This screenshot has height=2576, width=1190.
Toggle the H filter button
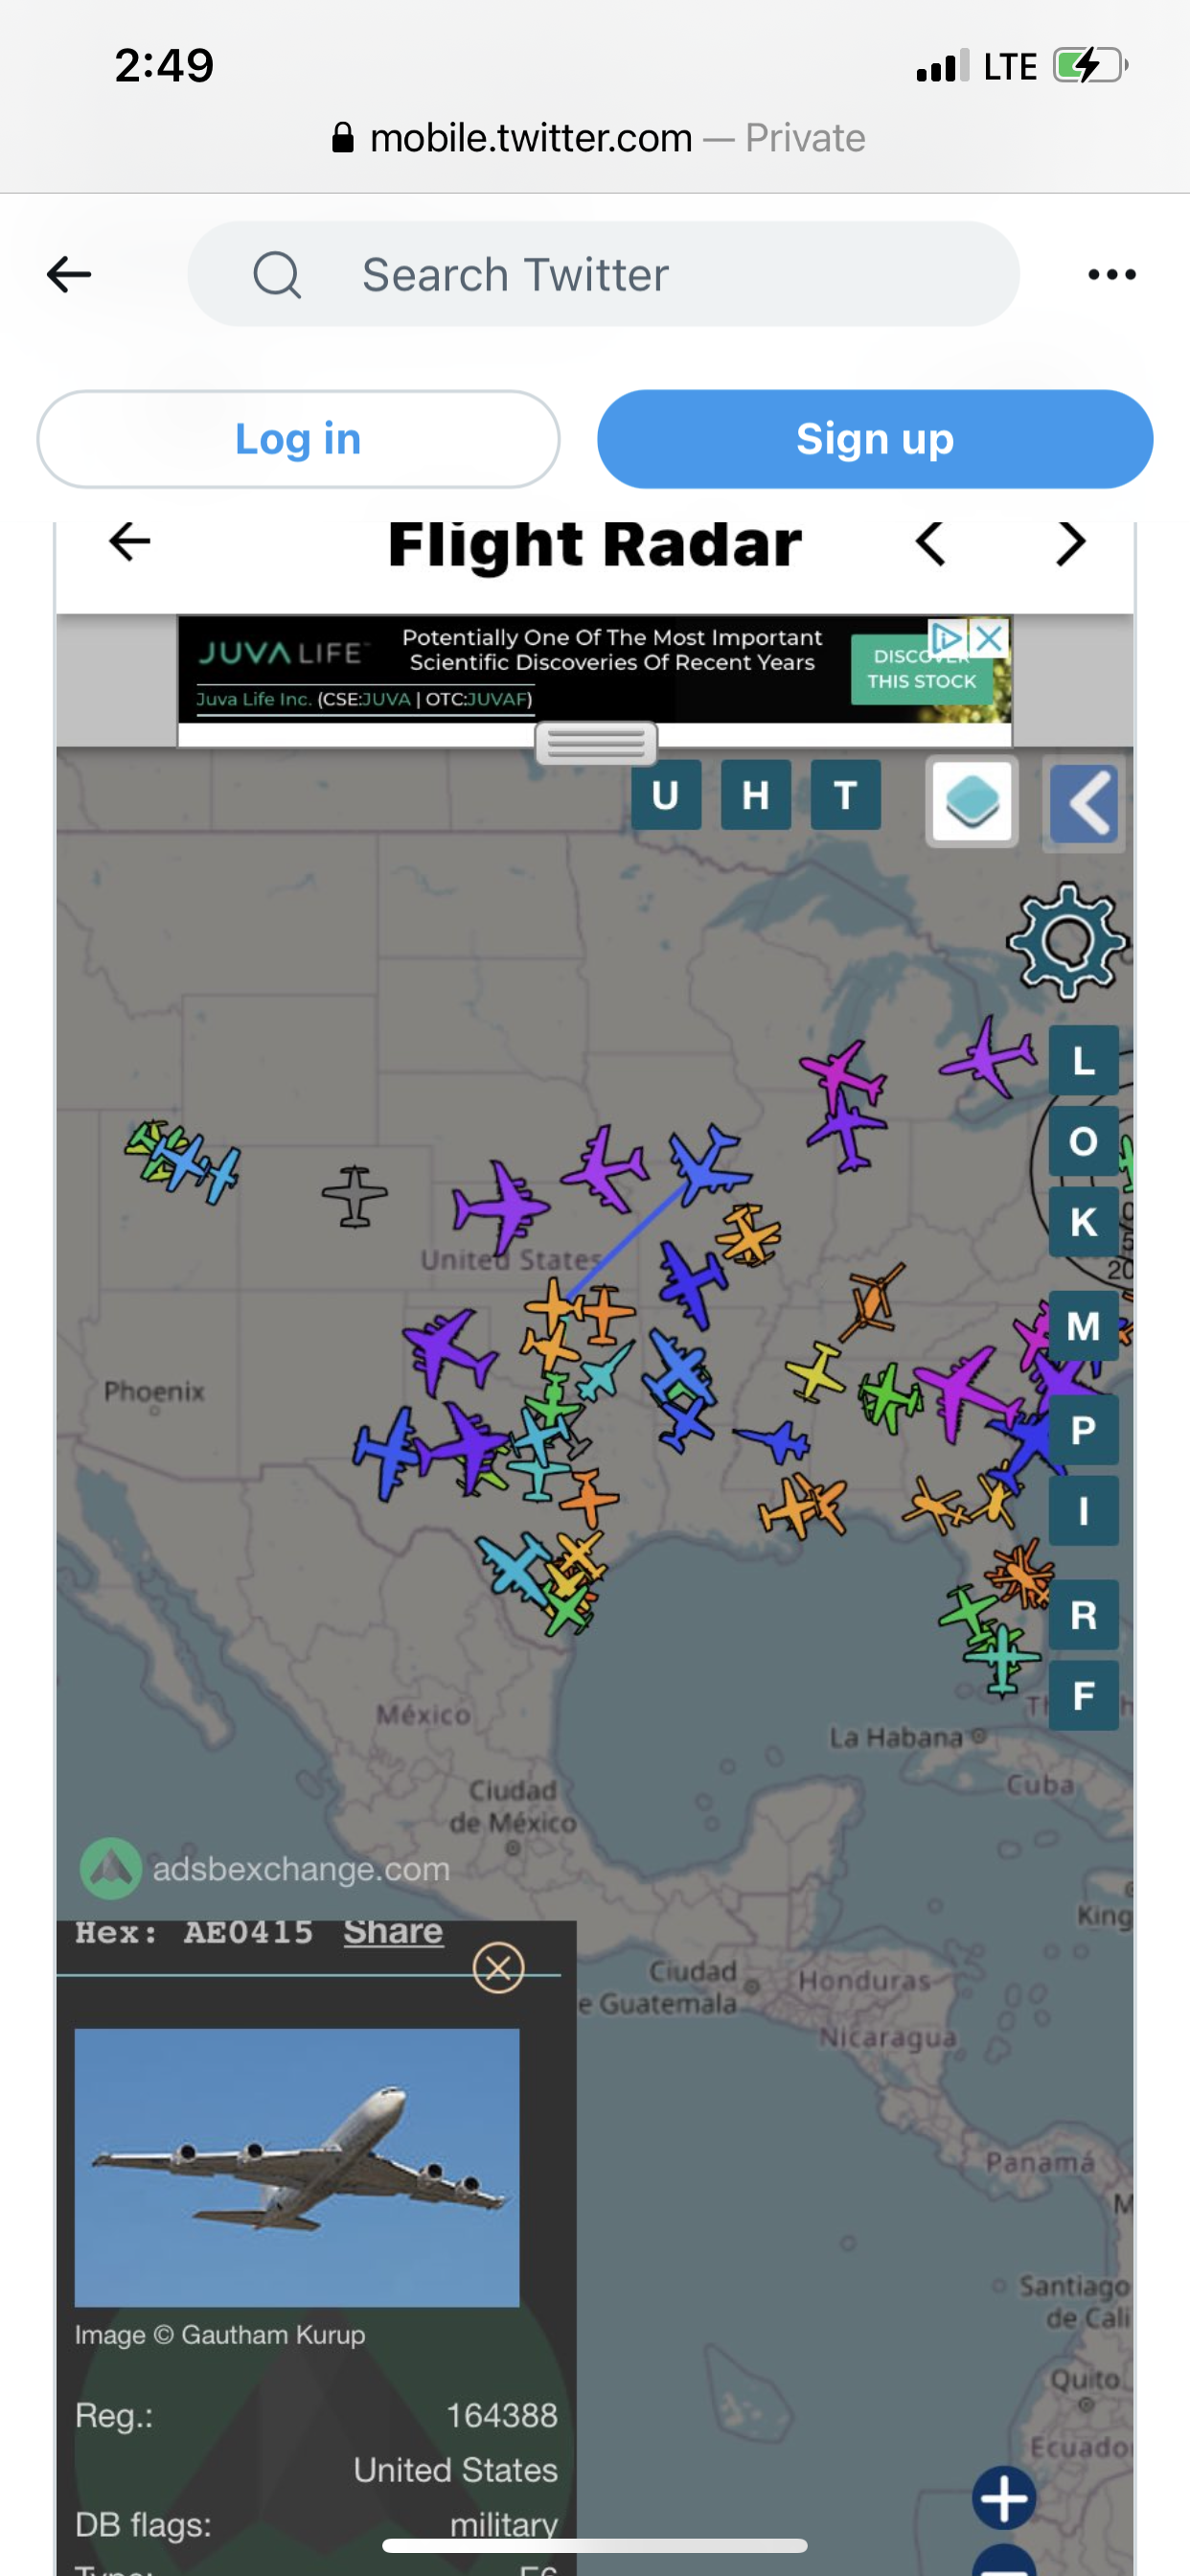point(756,795)
